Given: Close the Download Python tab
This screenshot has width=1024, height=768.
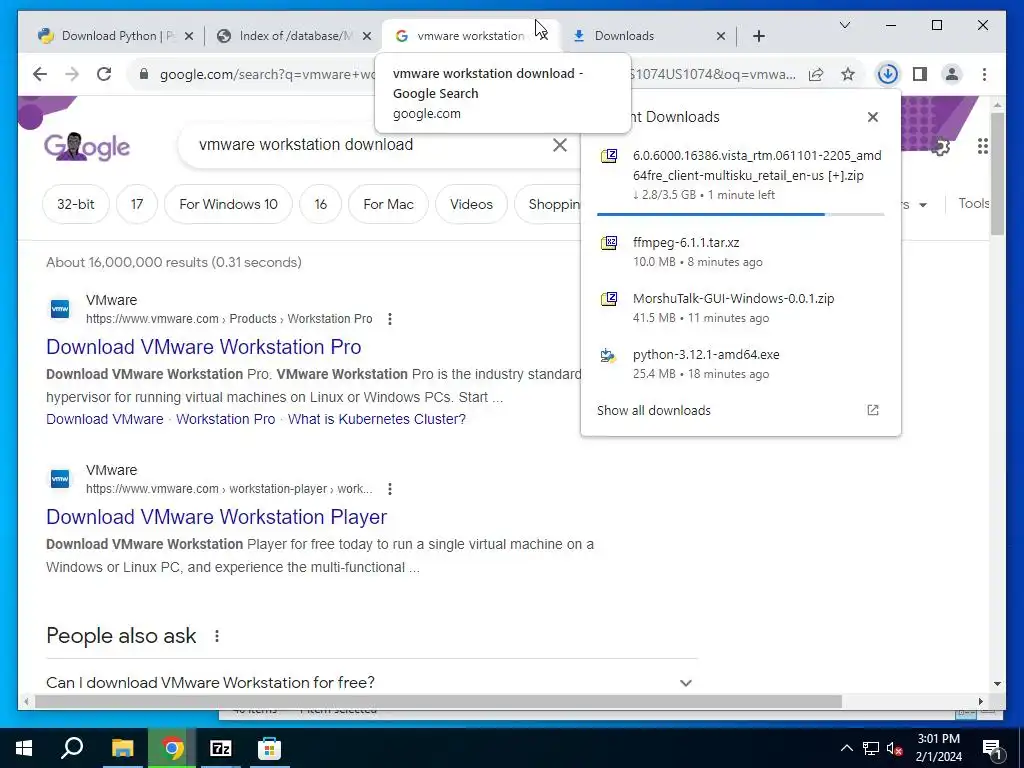Looking at the screenshot, I should (189, 37).
